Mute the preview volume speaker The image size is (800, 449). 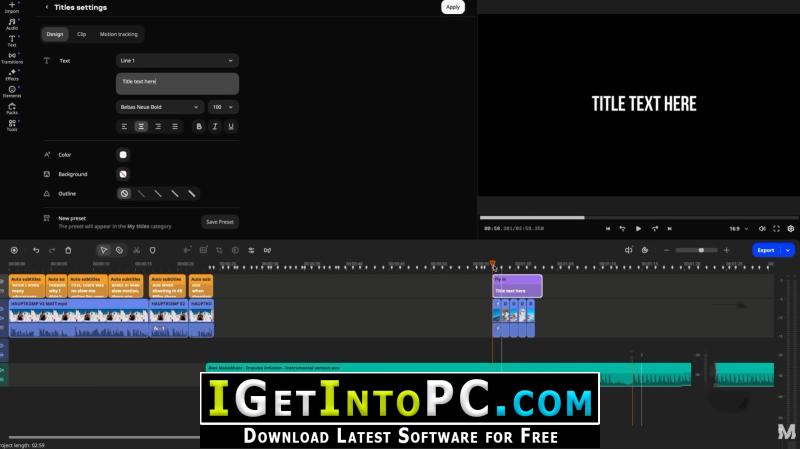pyautogui.click(x=762, y=229)
